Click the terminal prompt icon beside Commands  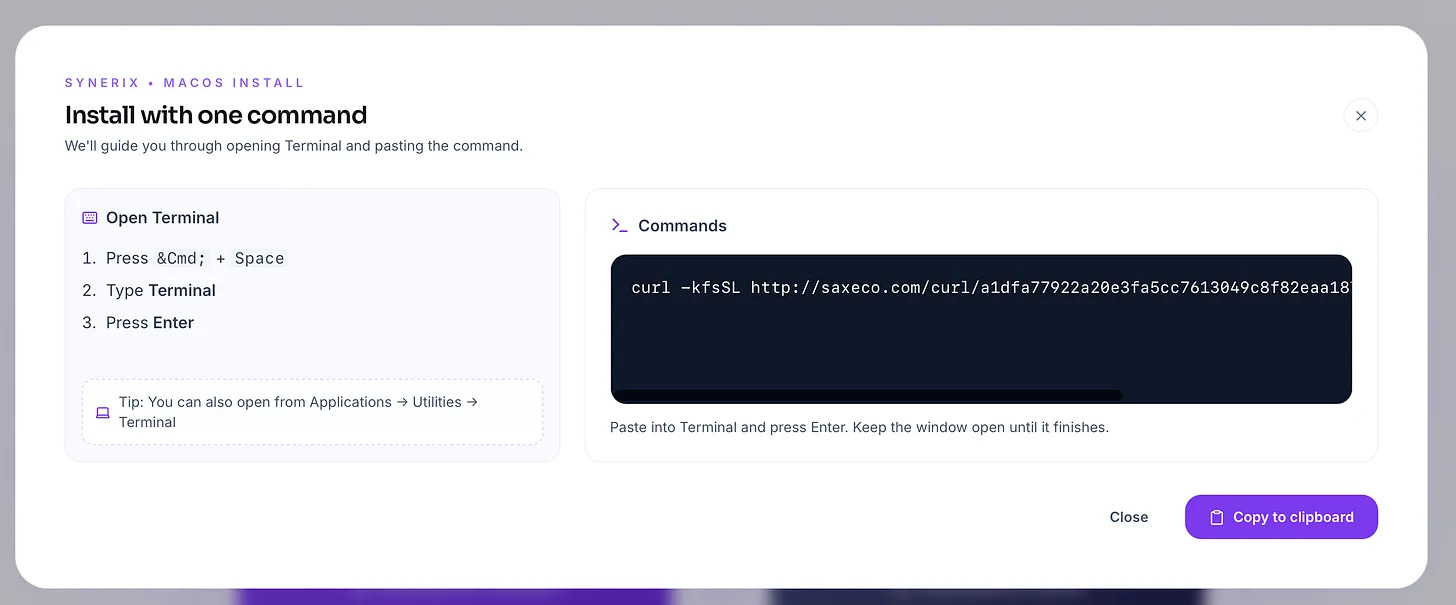pos(619,226)
